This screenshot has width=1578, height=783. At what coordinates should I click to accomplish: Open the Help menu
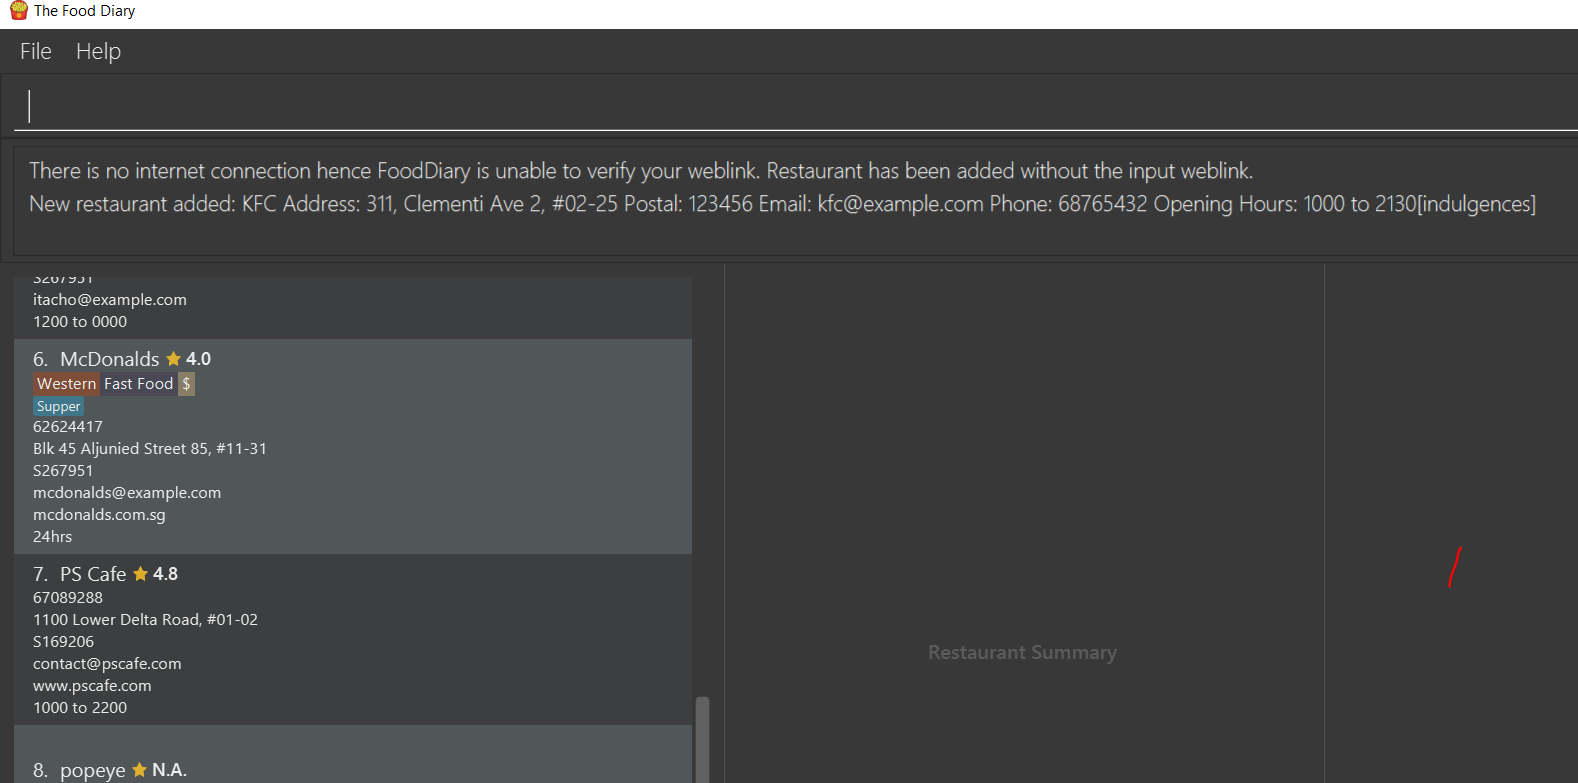(x=98, y=51)
